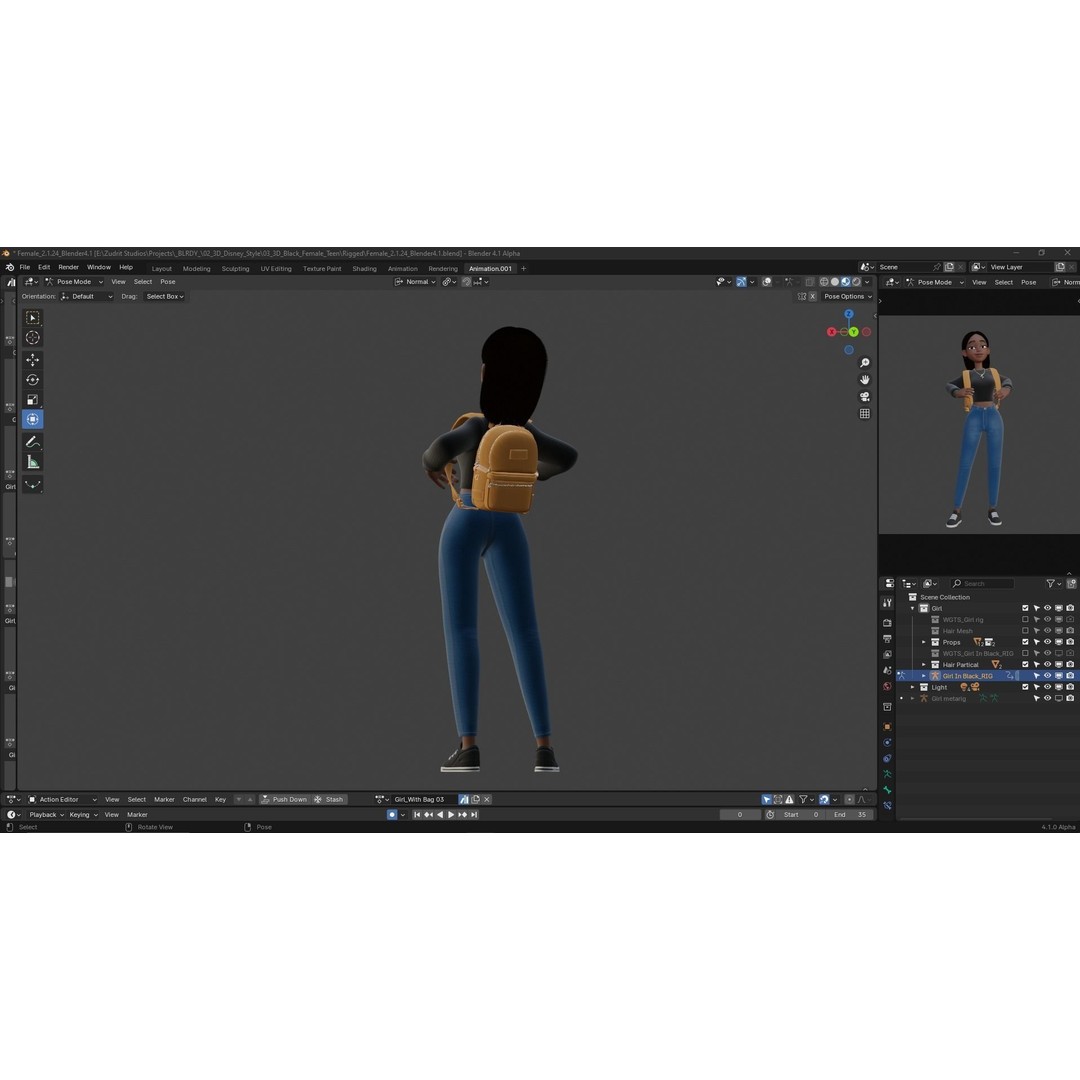Viewport: 1080px width, 1080px height.
Task: Open the Playback dropdown
Action: pyautogui.click(x=46, y=815)
